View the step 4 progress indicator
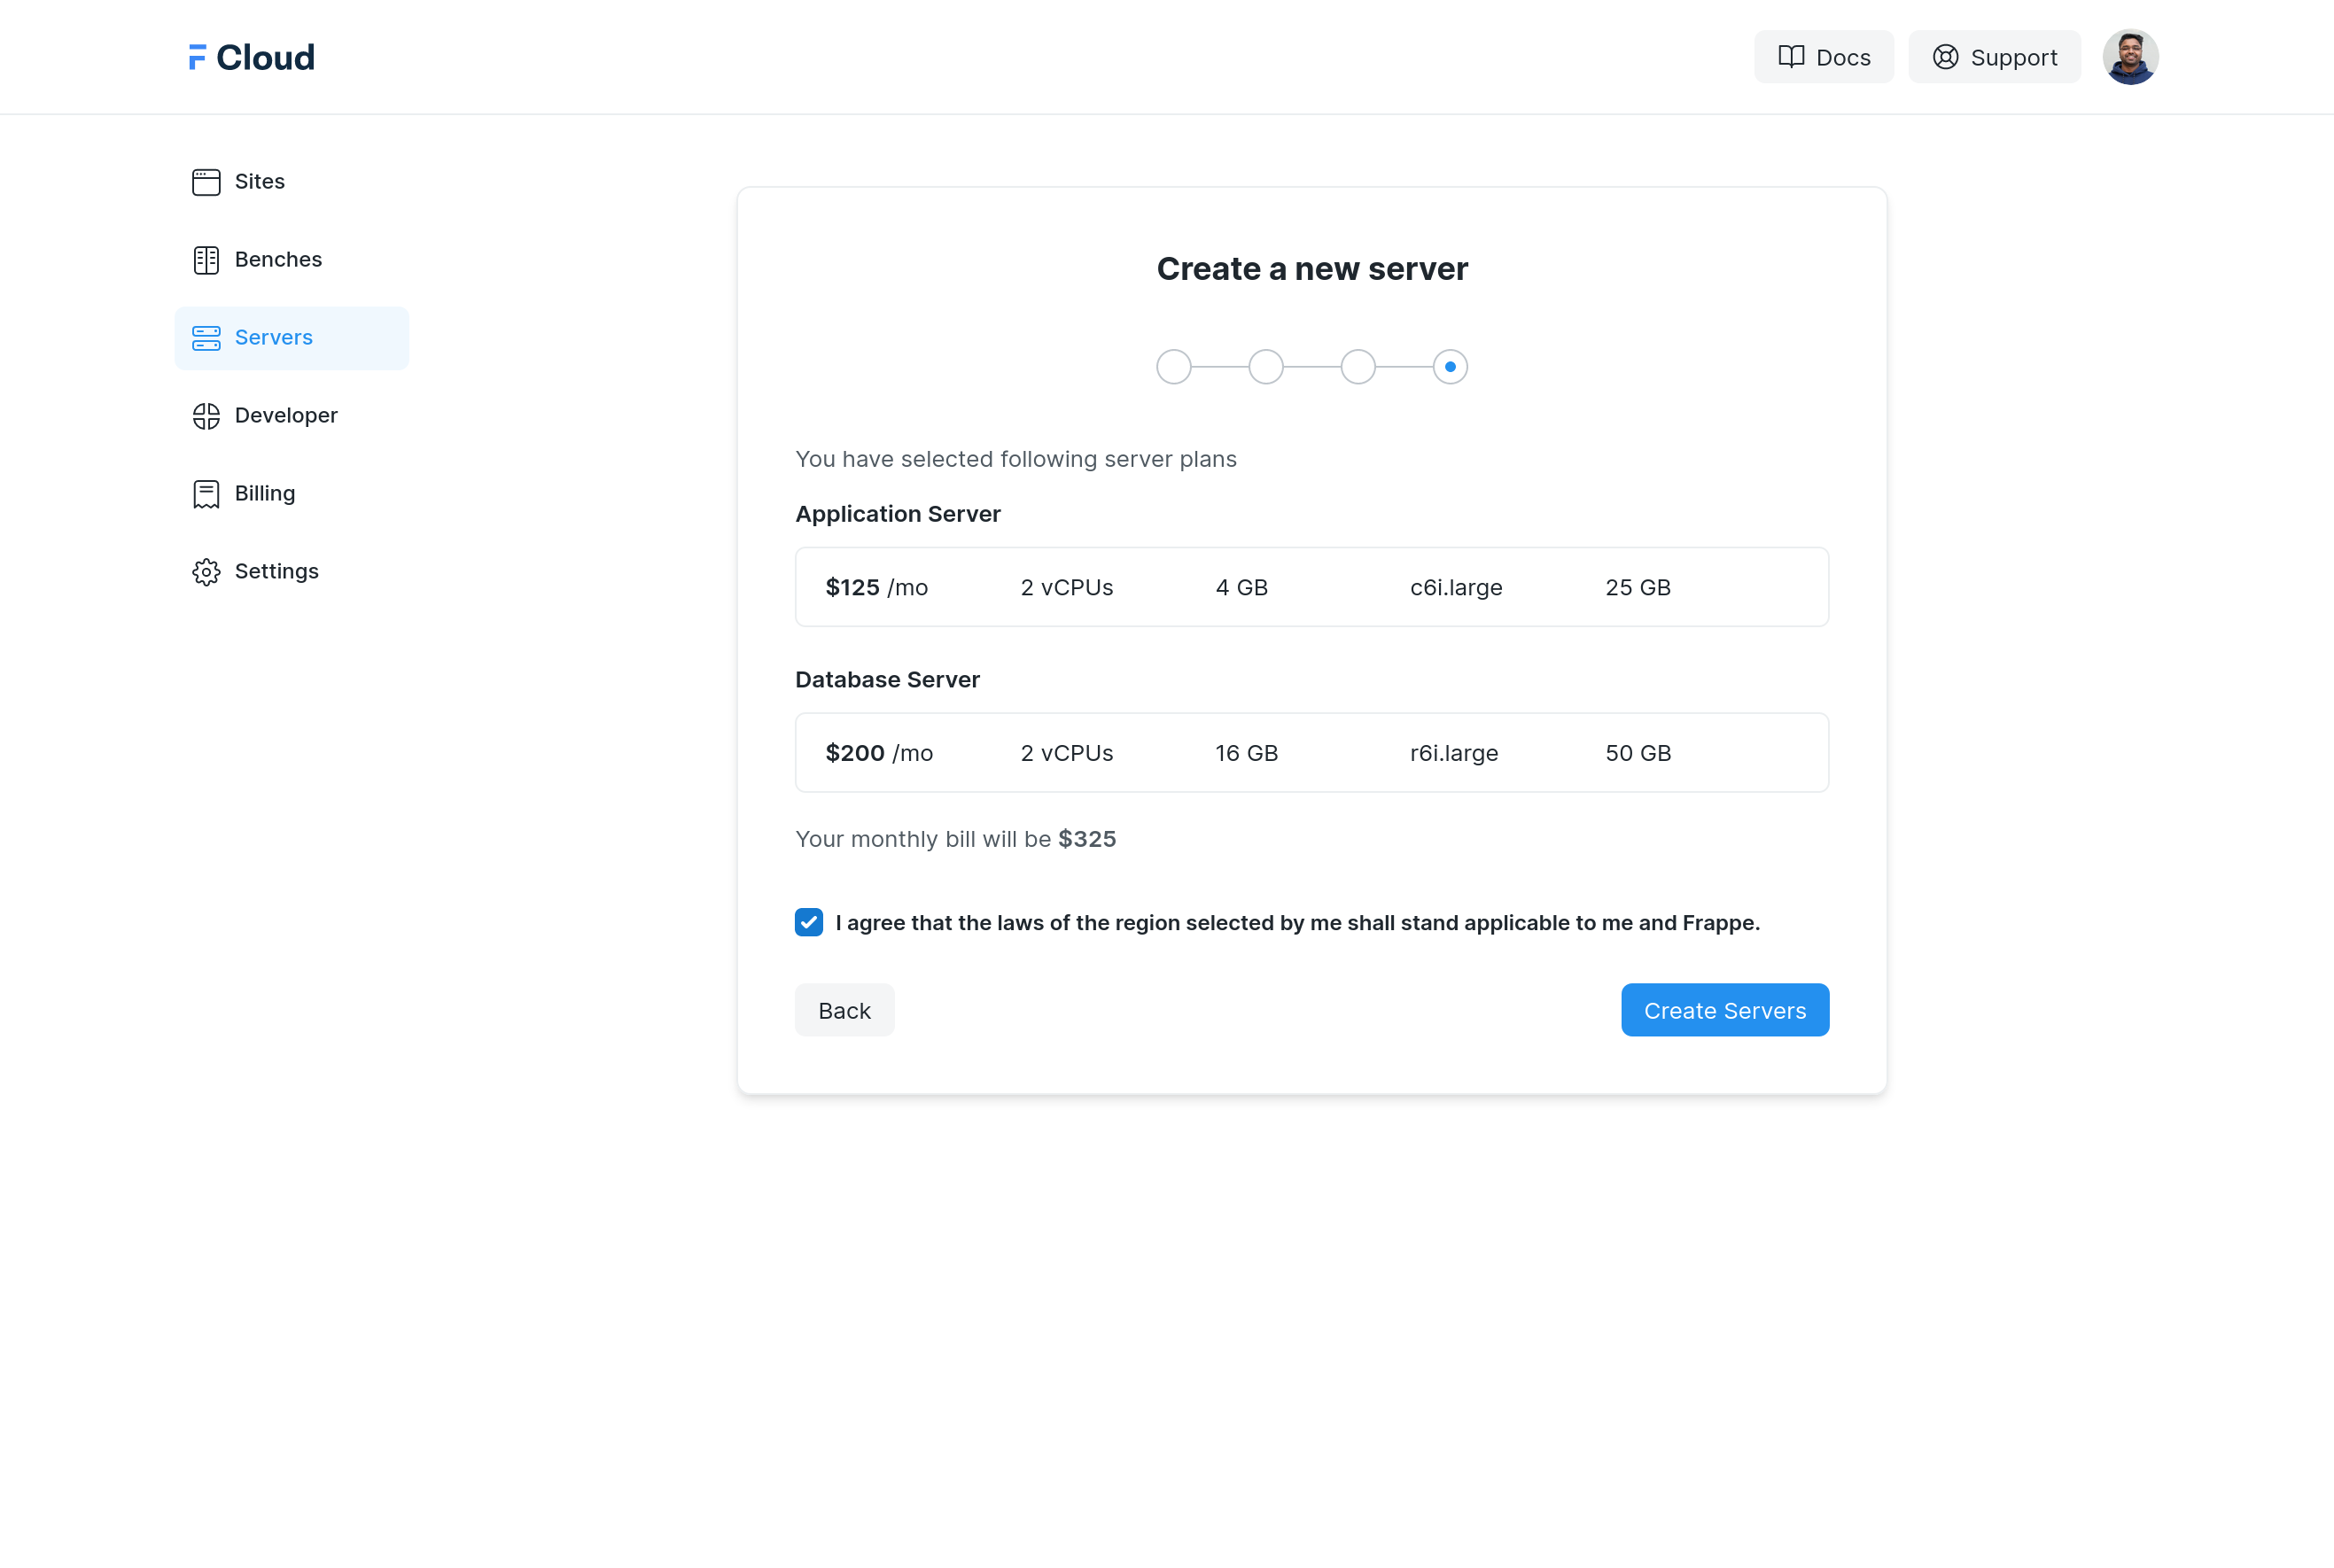Viewport: 2334px width, 1568px height. [x=1449, y=366]
